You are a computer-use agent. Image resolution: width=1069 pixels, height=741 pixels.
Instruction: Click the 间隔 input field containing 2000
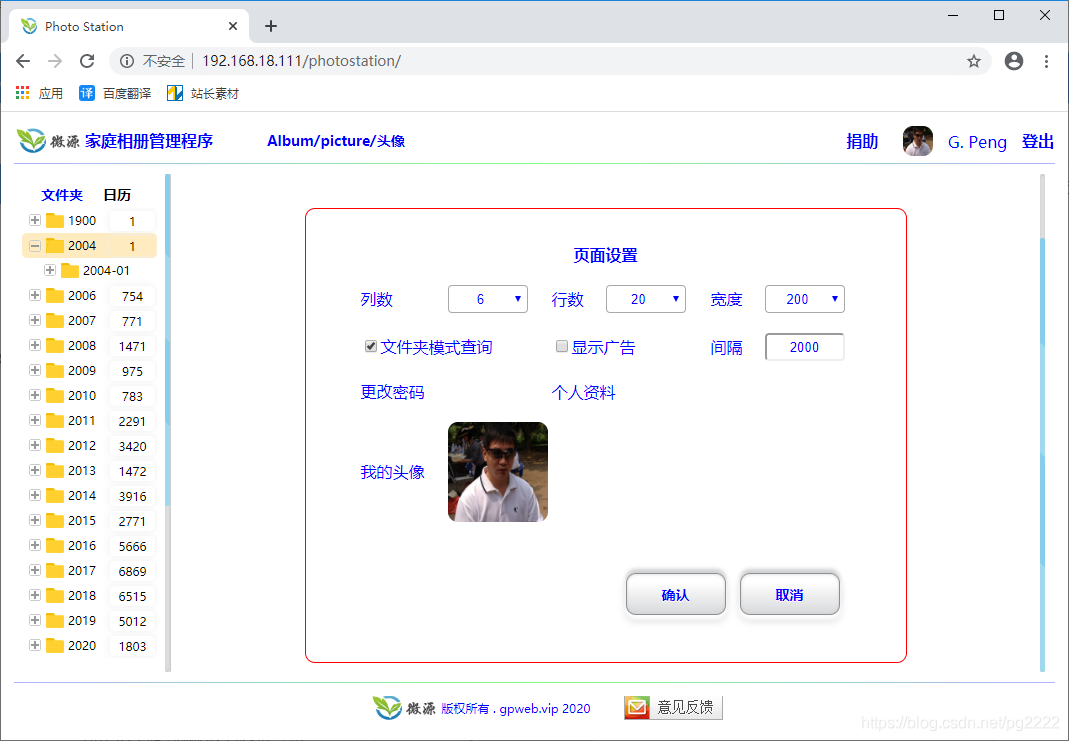pos(804,346)
